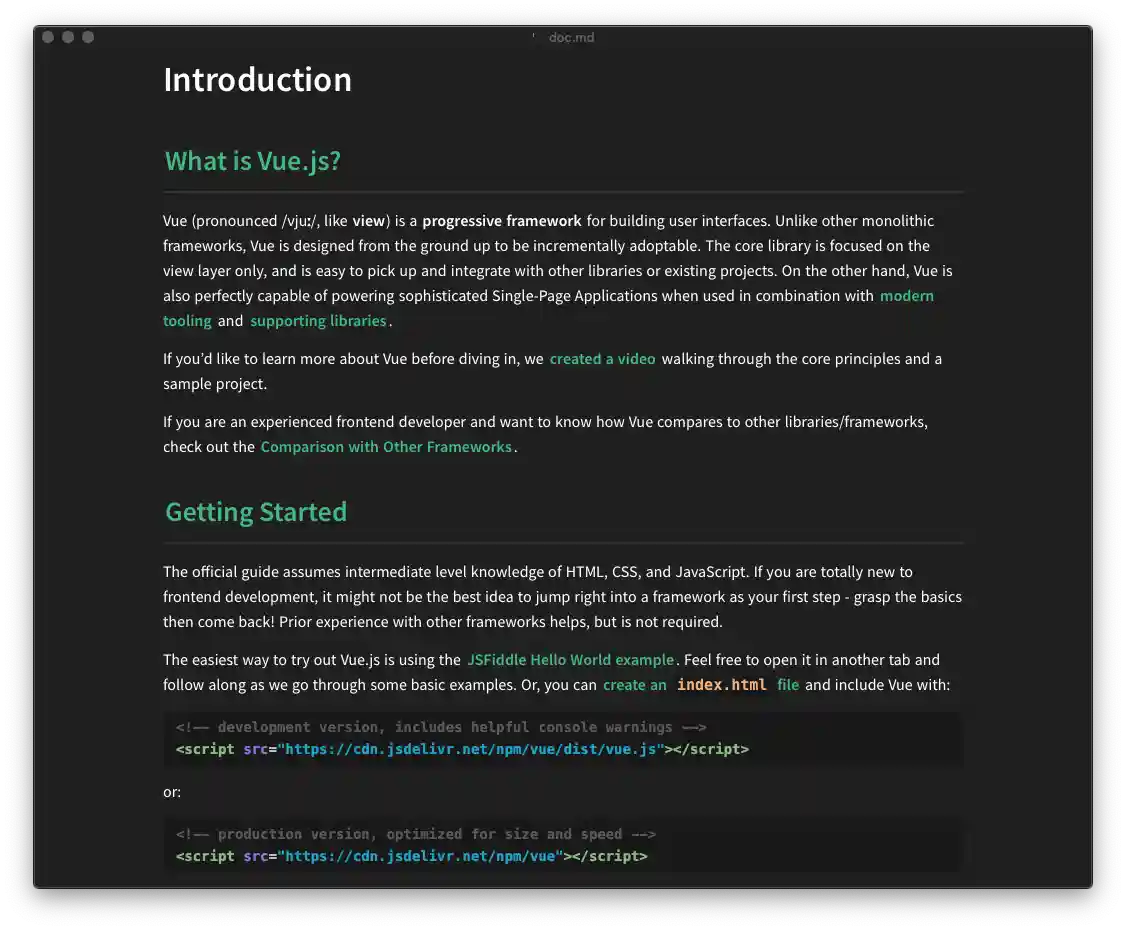Click the production version comment line
This screenshot has width=1126, height=930.
(416, 834)
